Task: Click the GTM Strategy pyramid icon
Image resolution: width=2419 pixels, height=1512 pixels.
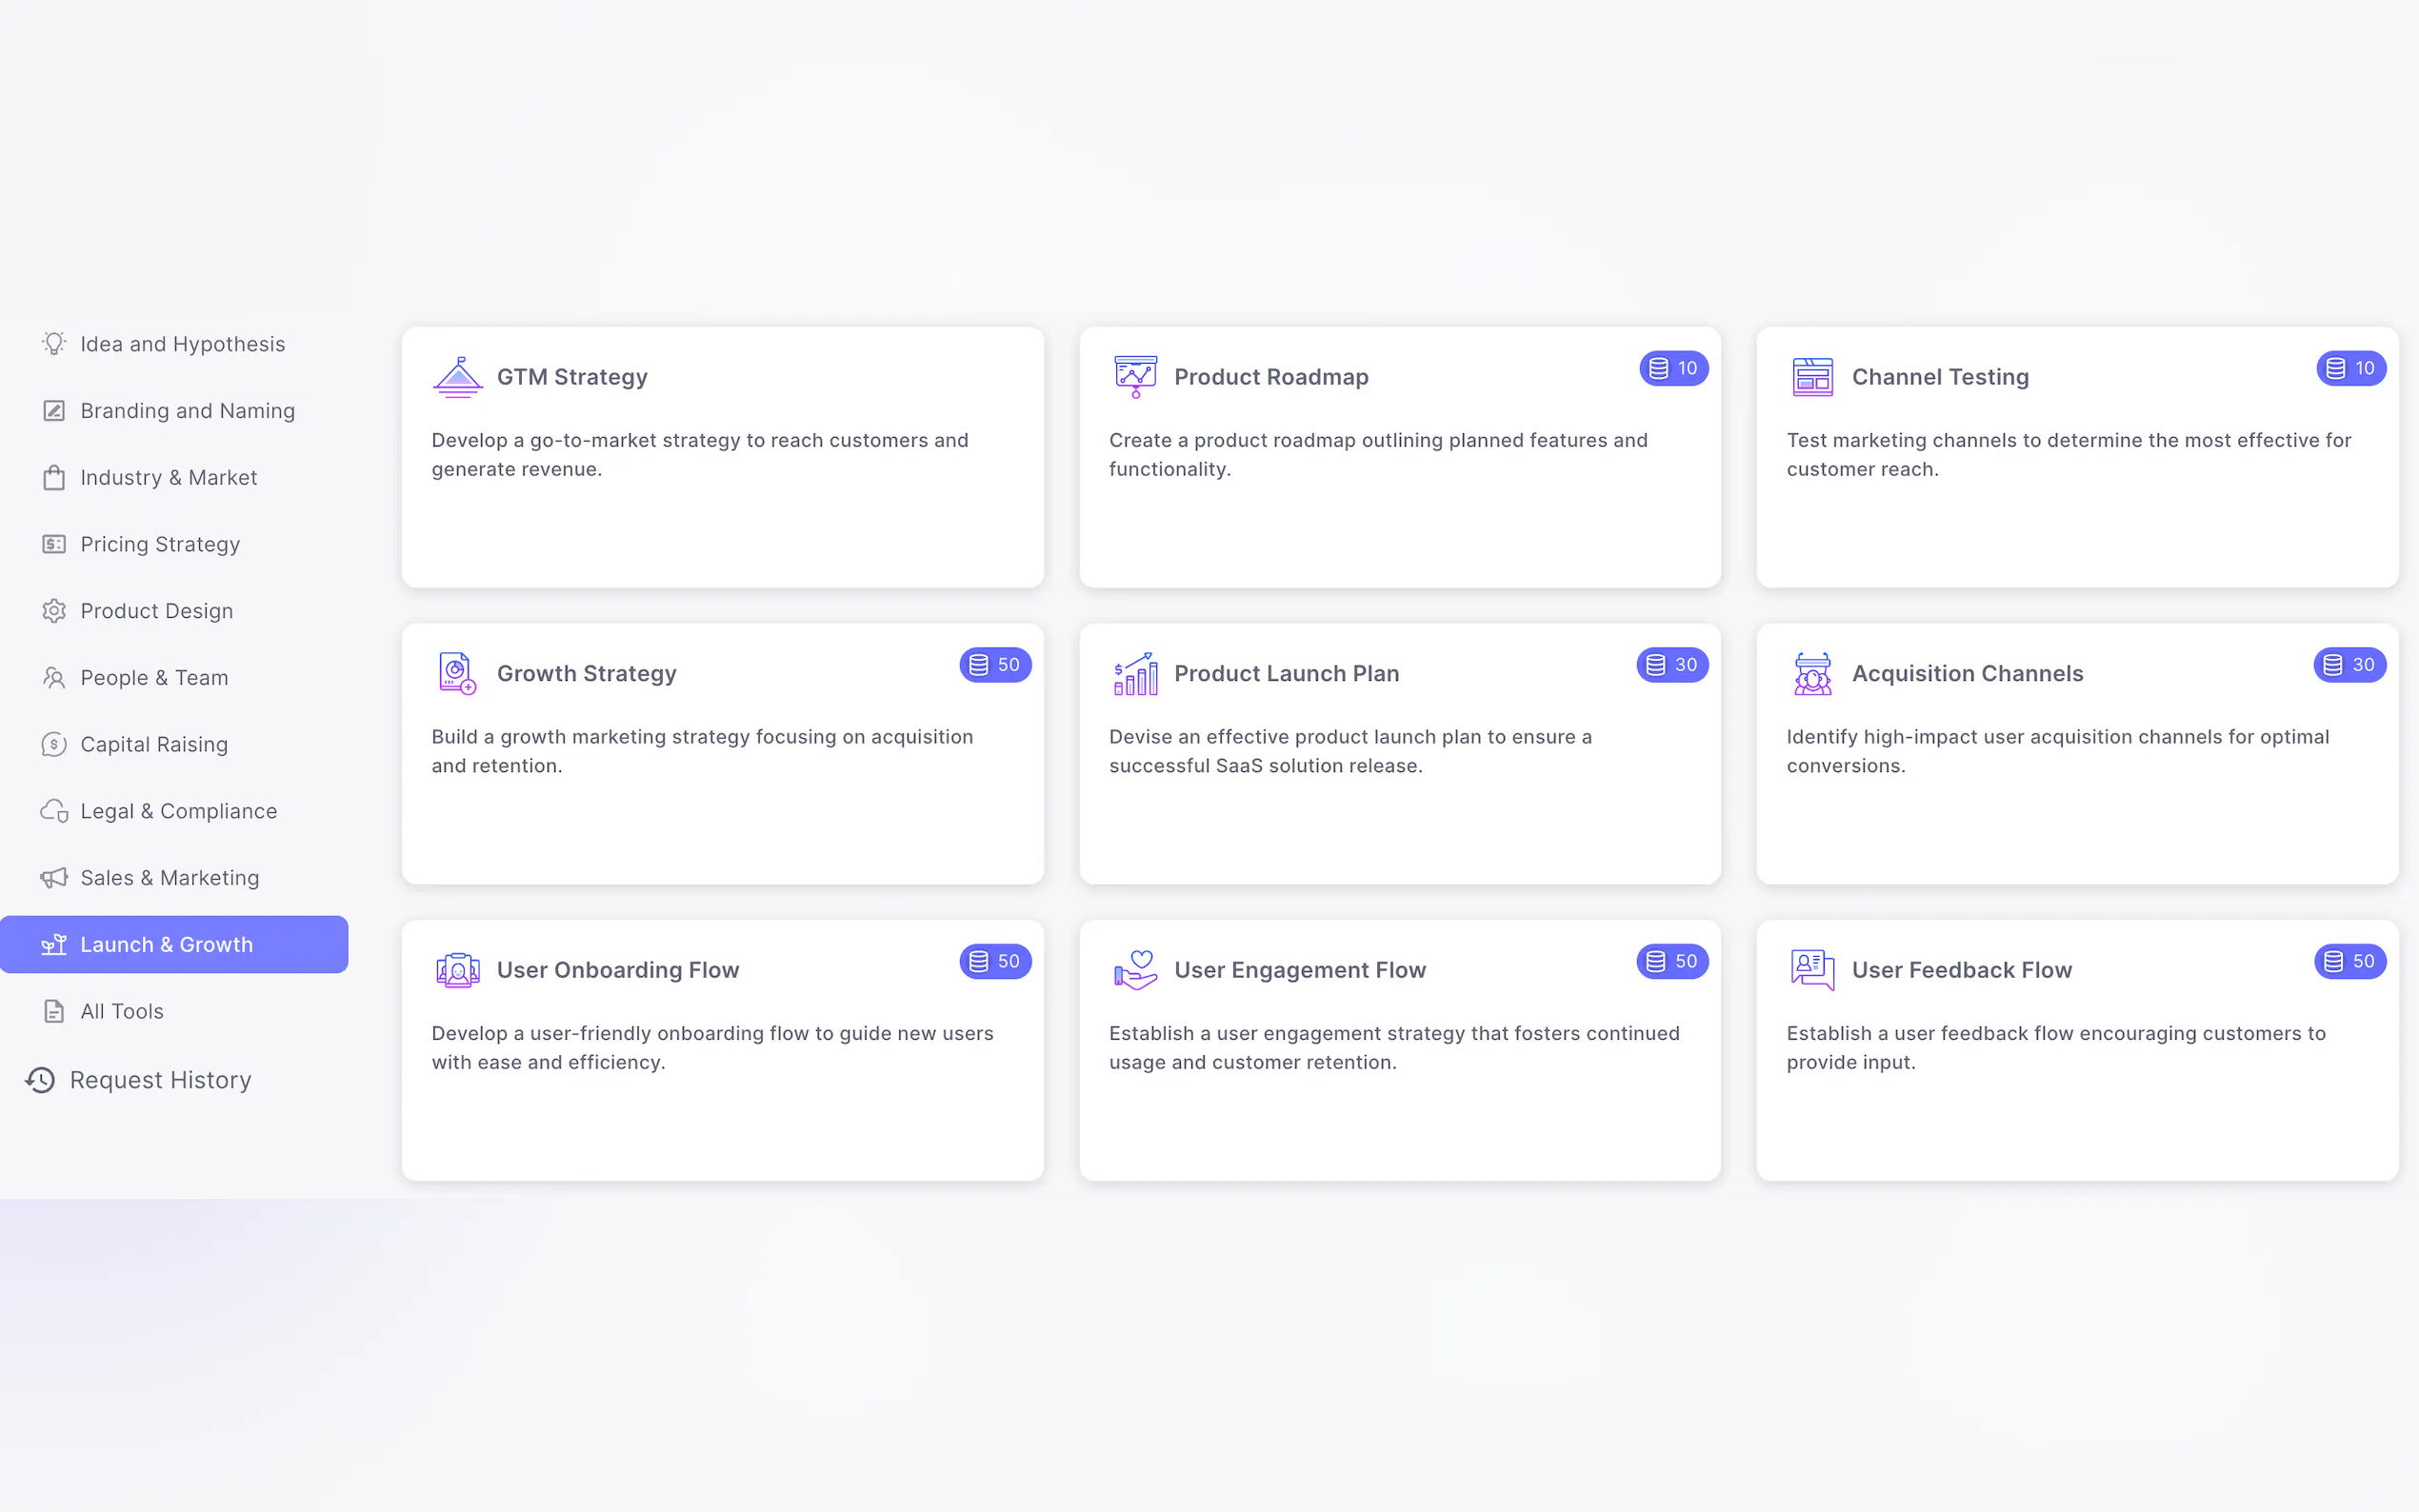Action: (458, 377)
